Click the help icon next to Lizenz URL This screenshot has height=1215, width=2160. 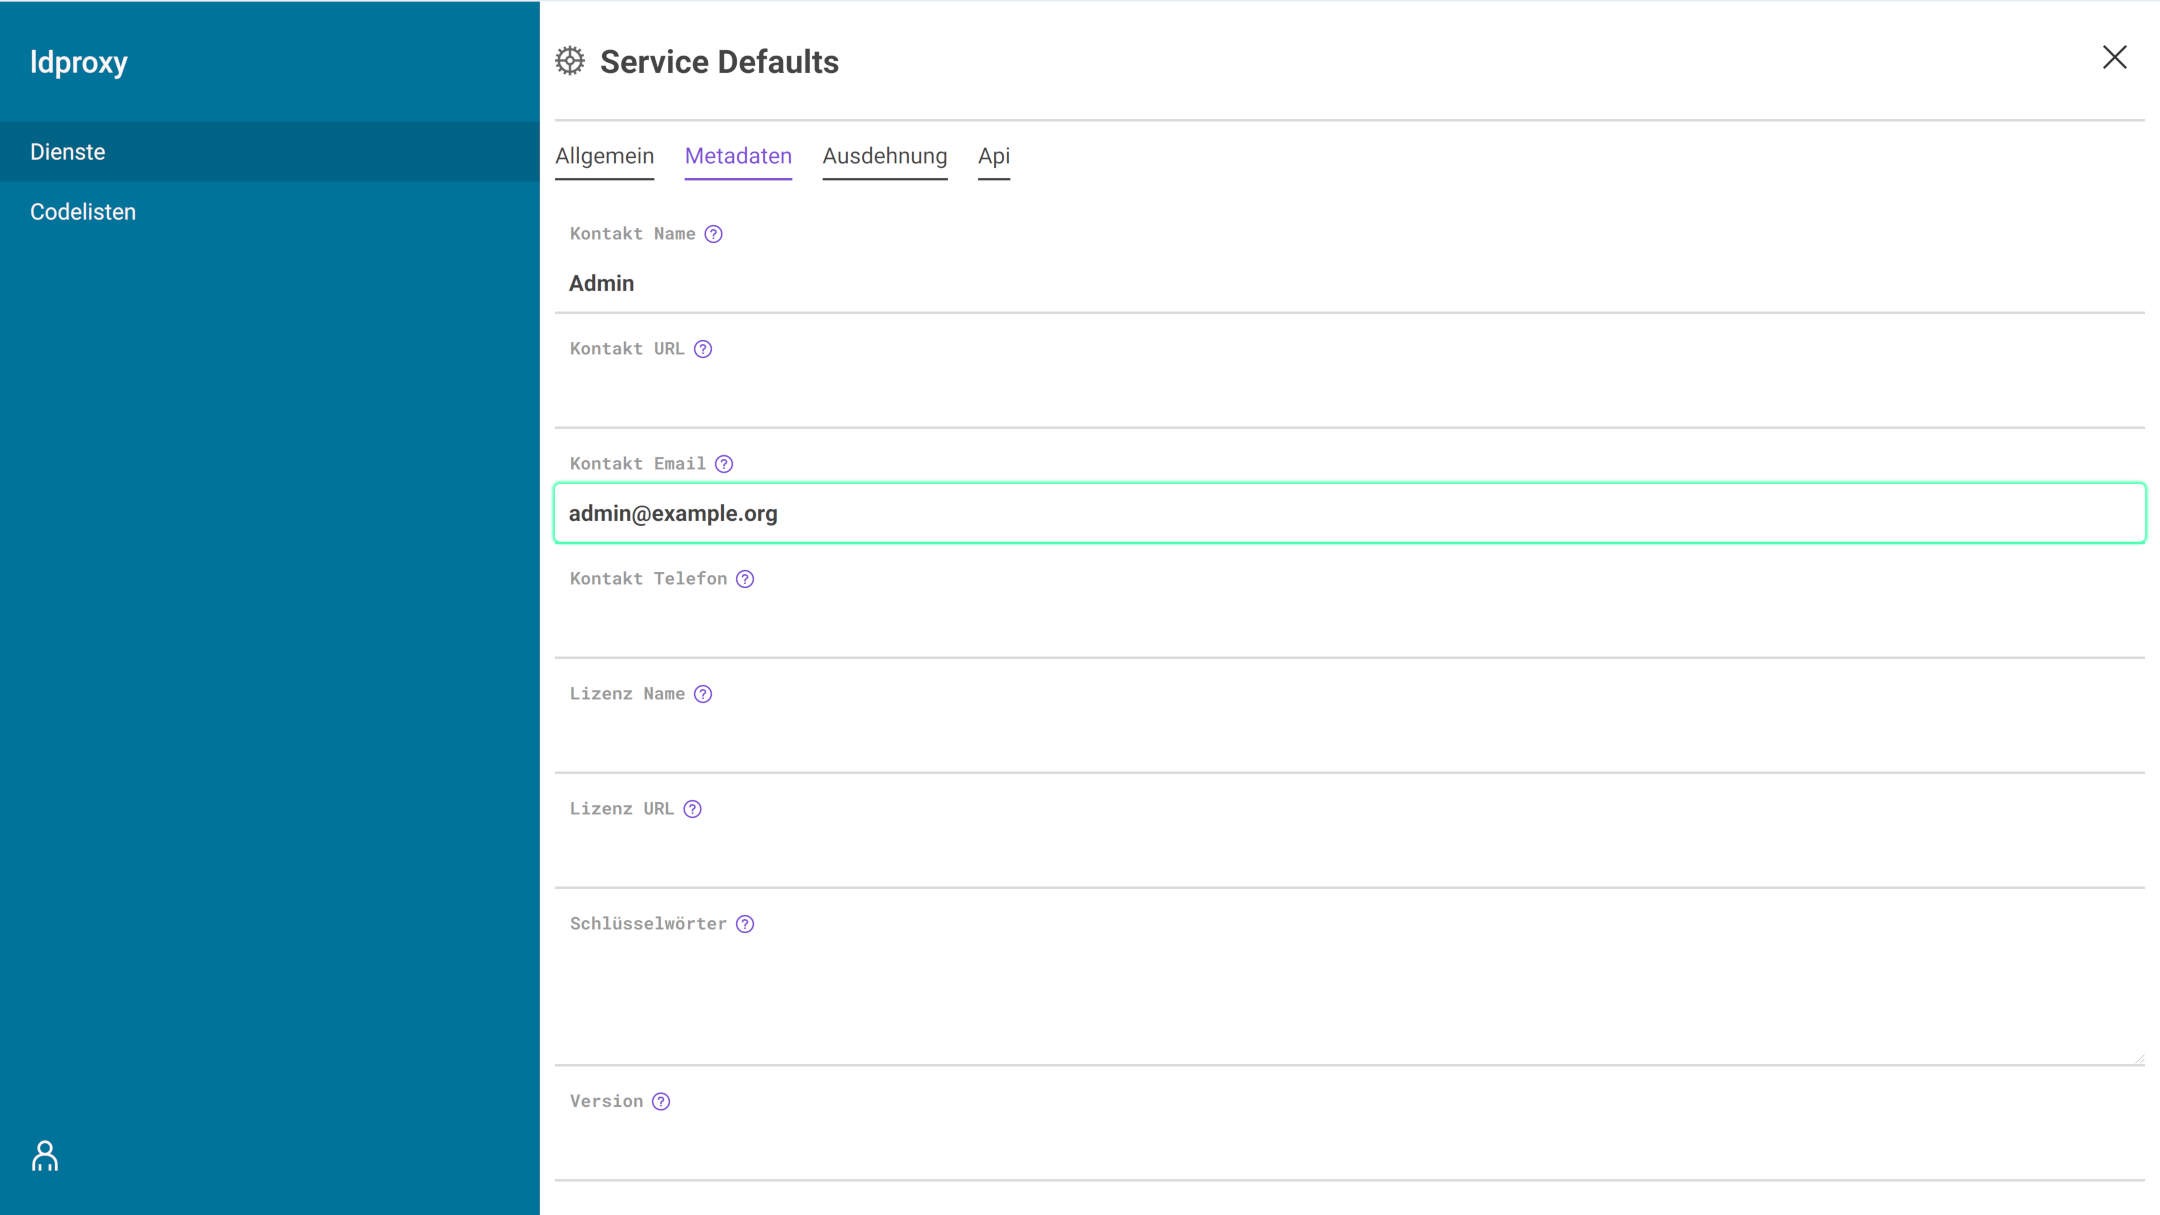(x=694, y=809)
